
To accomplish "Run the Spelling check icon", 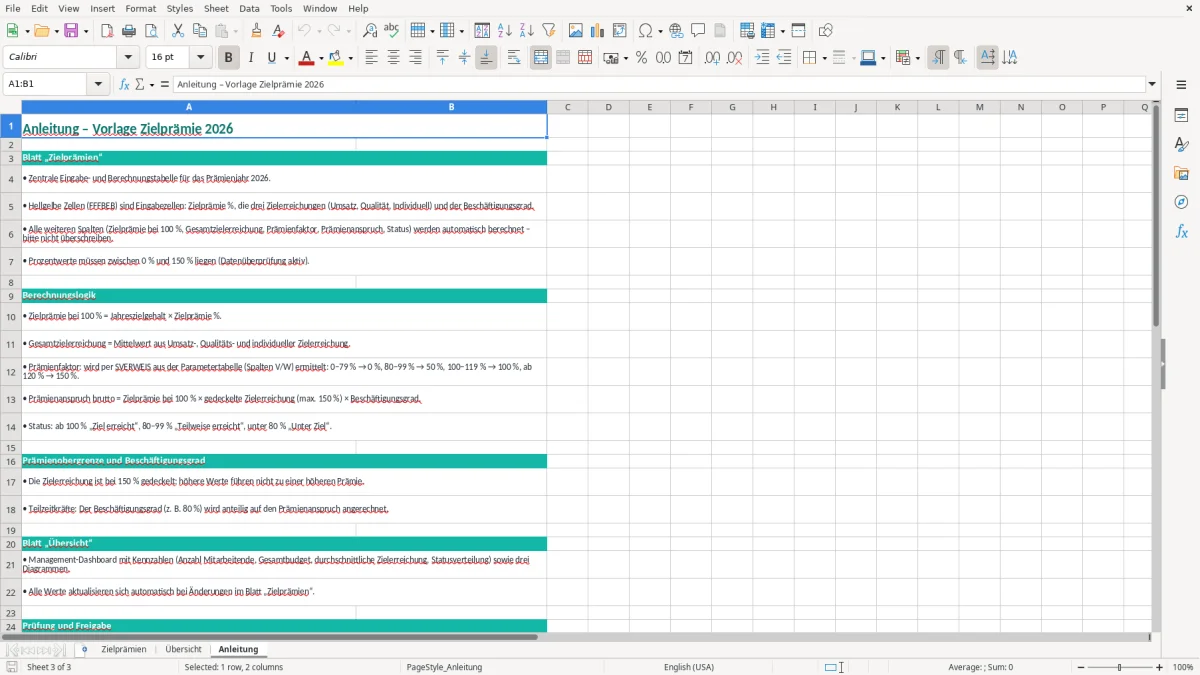I will 392,31.
